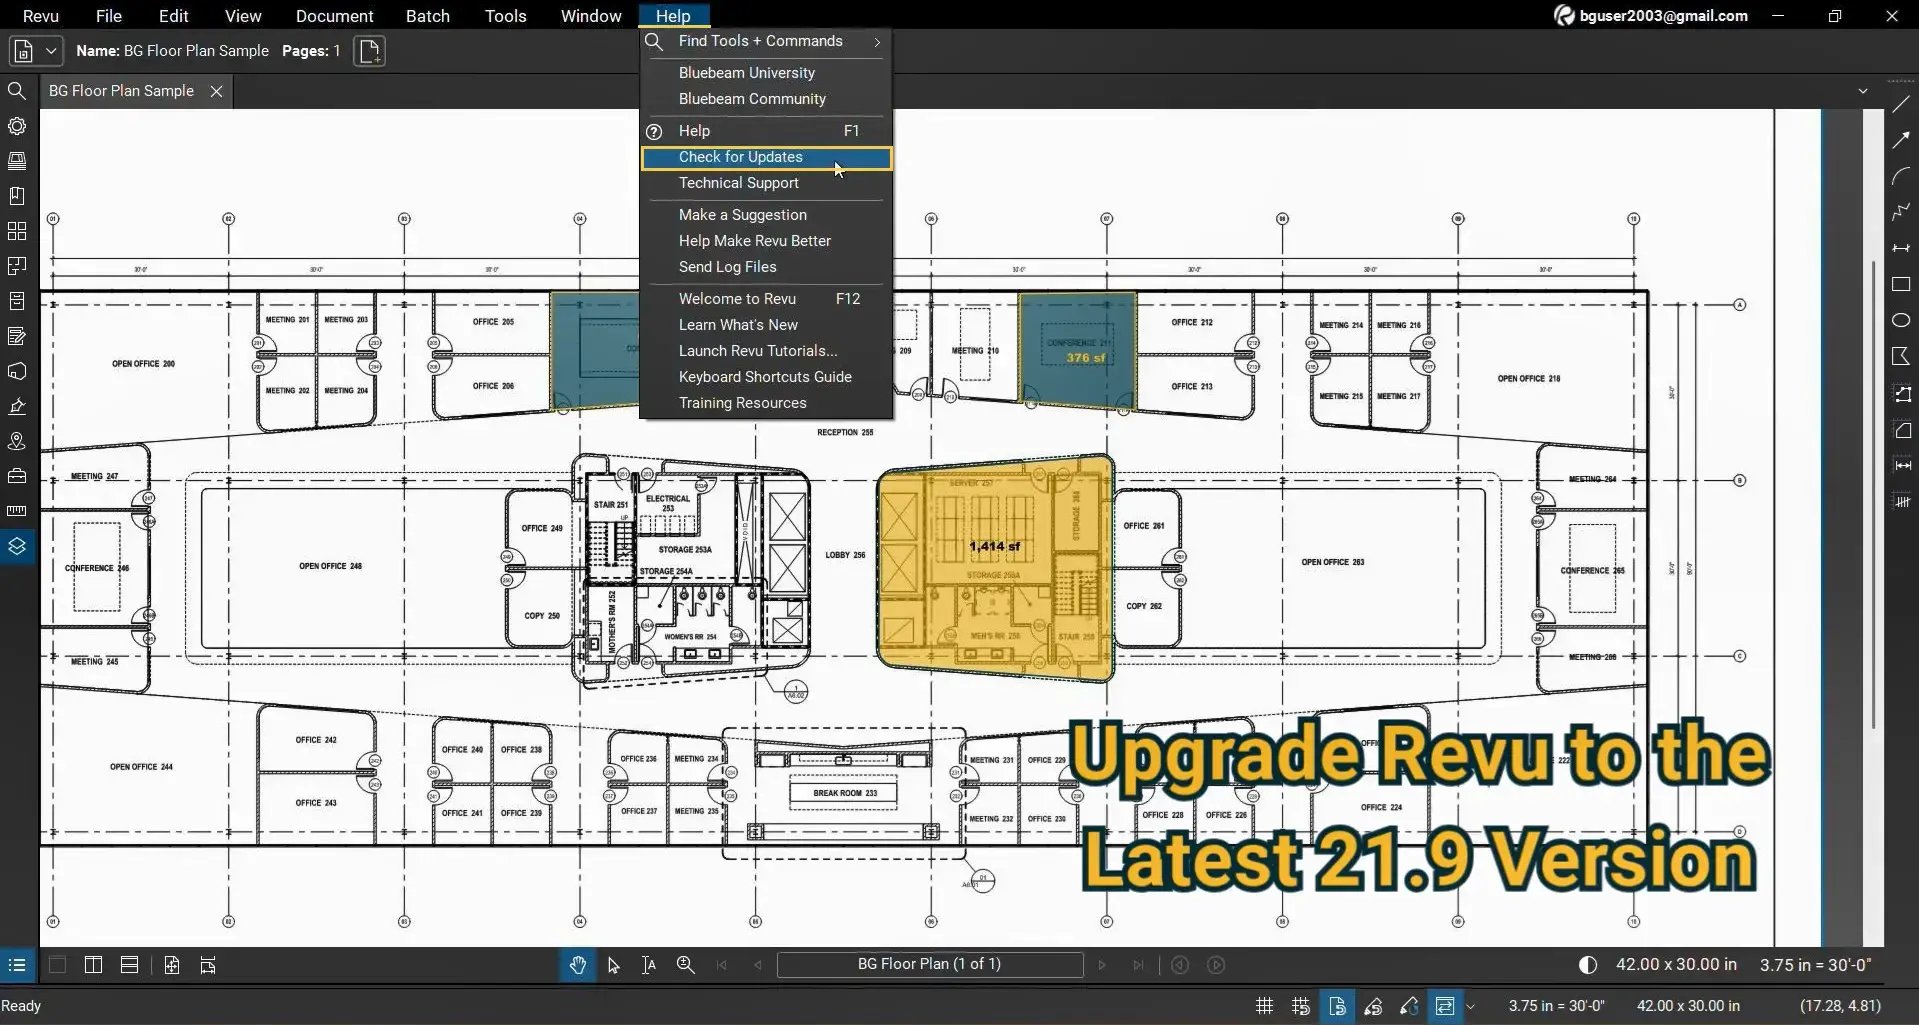The width and height of the screenshot is (1919, 1025).
Task: Toggle the Dimmer half-circle icon
Action: [1587, 965]
